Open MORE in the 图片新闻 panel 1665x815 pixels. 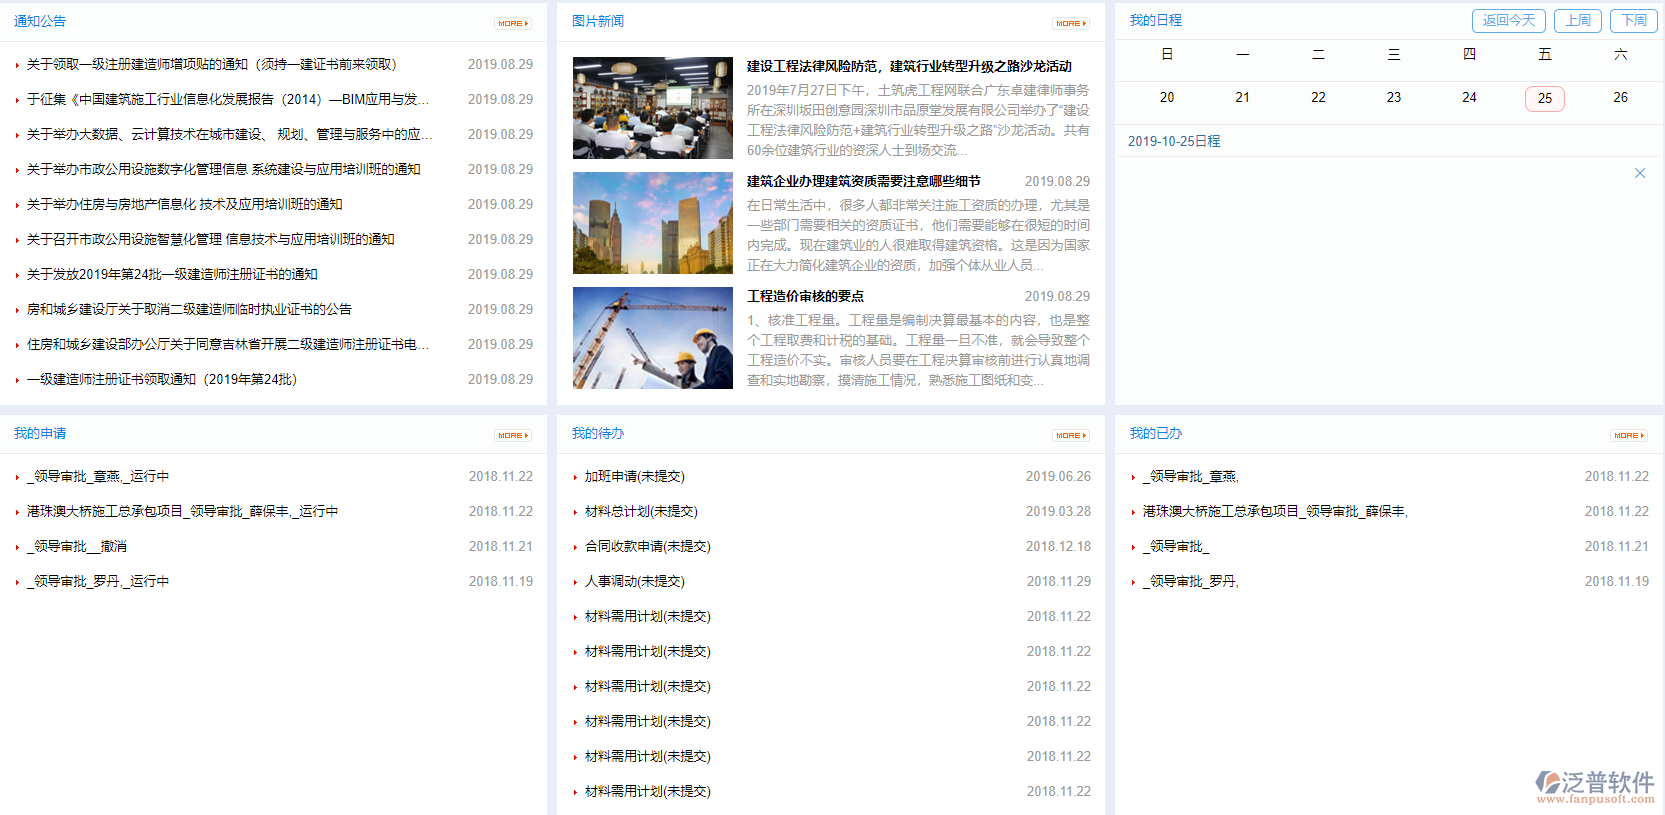1071,23
